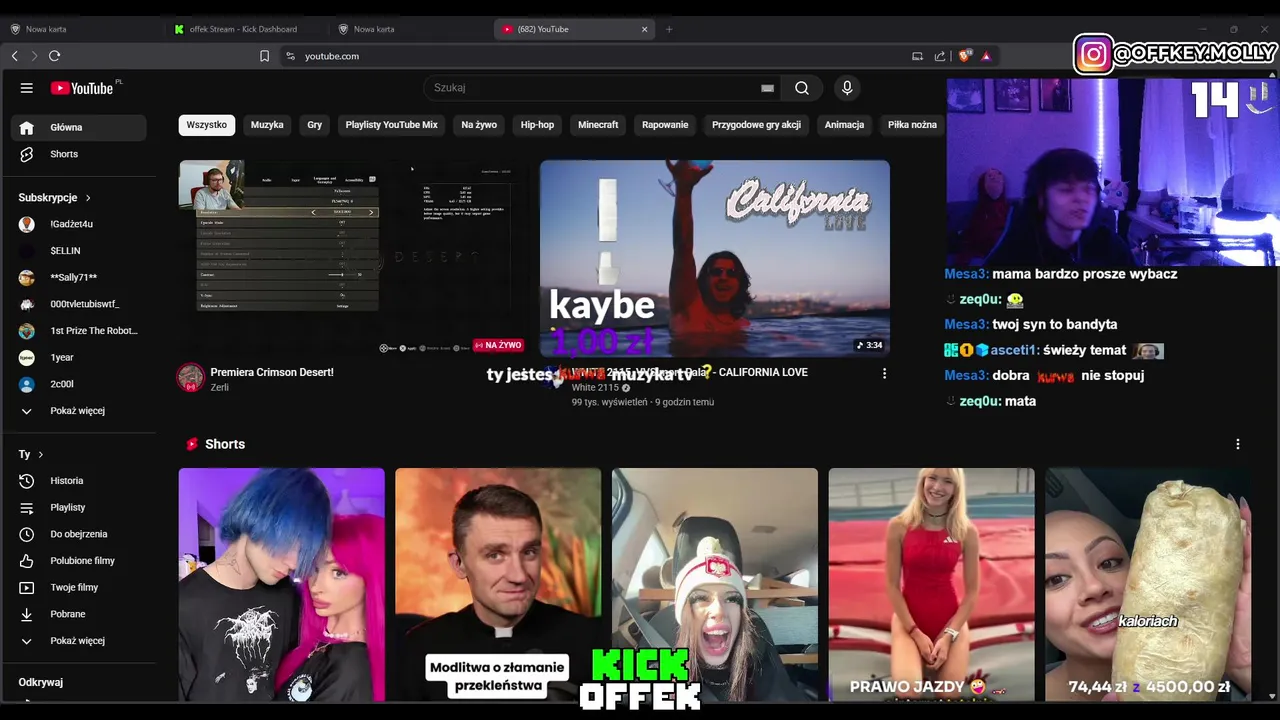The image size is (1280, 720).
Task: Open Premiera Crimson Desert! video title
Action: [x=272, y=372]
